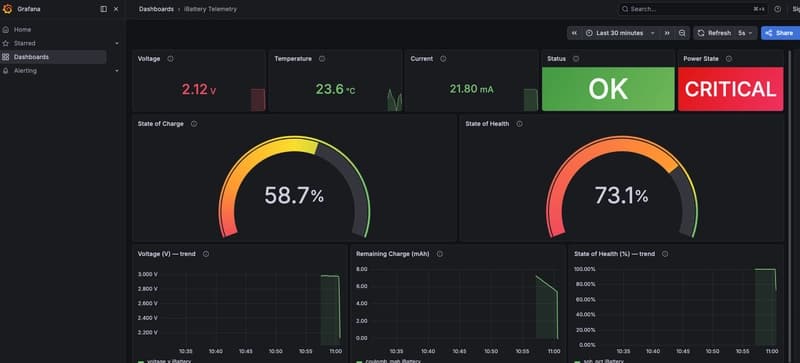Click the 2.12 V voltage value
The image size is (800, 363).
click(199, 90)
